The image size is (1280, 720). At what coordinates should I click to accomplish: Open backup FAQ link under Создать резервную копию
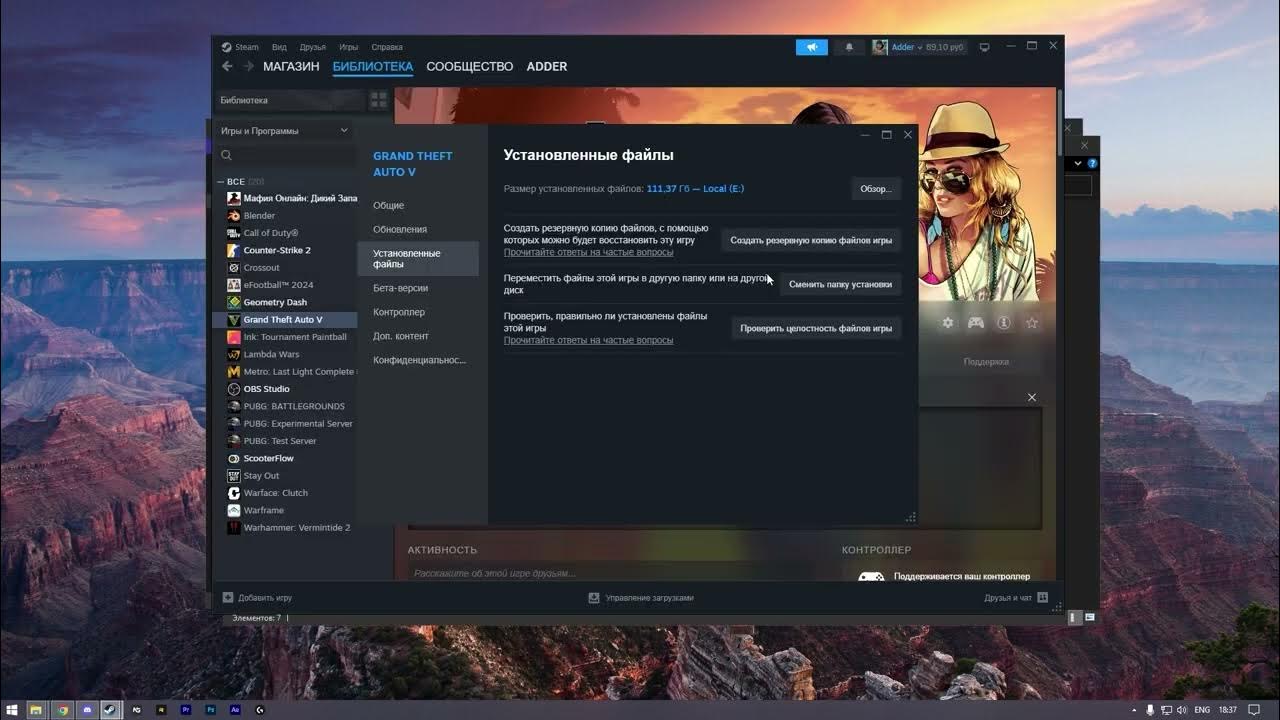[x=588, y=252]
